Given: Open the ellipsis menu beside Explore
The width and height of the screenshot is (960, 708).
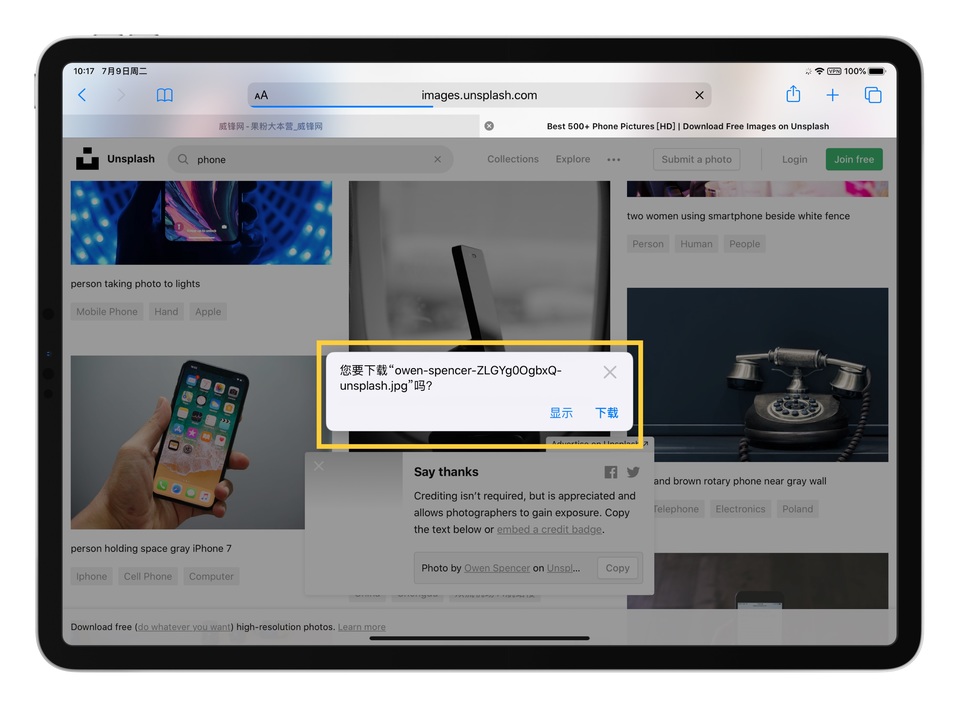Looking at the screenshot, I should coord(613,159).
